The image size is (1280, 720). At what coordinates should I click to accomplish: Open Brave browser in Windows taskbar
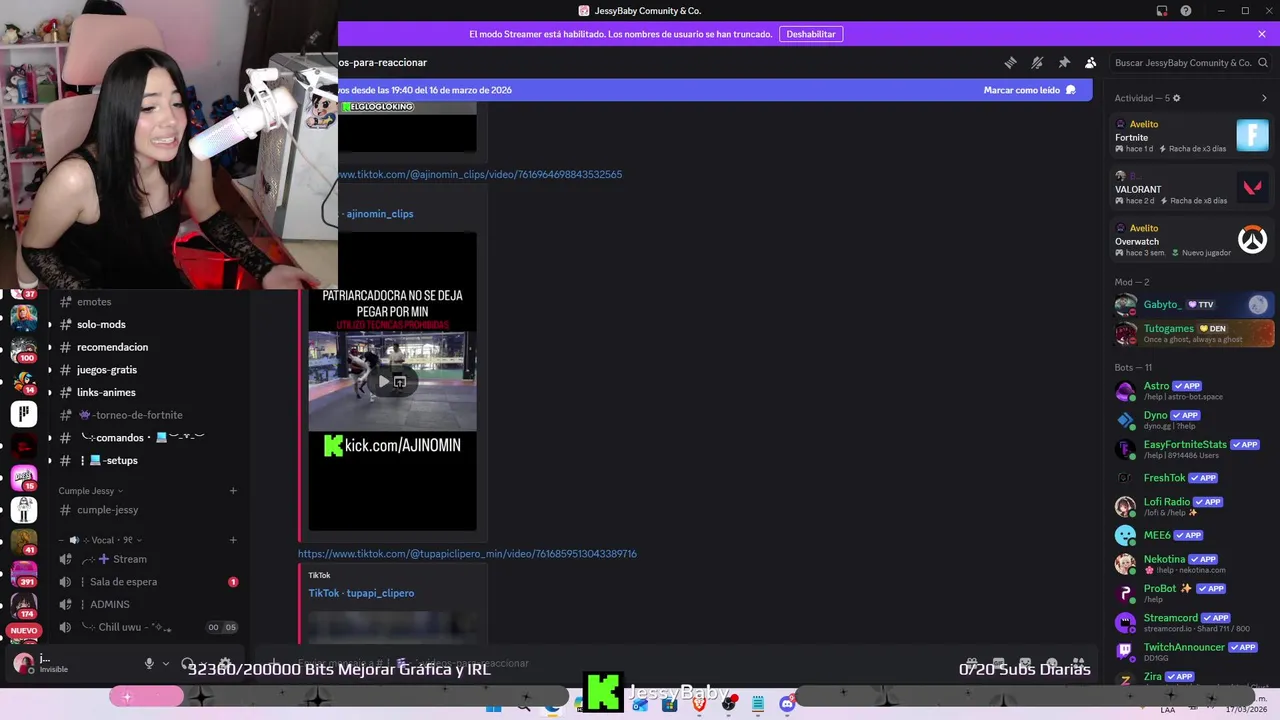(x=699, y=704)
